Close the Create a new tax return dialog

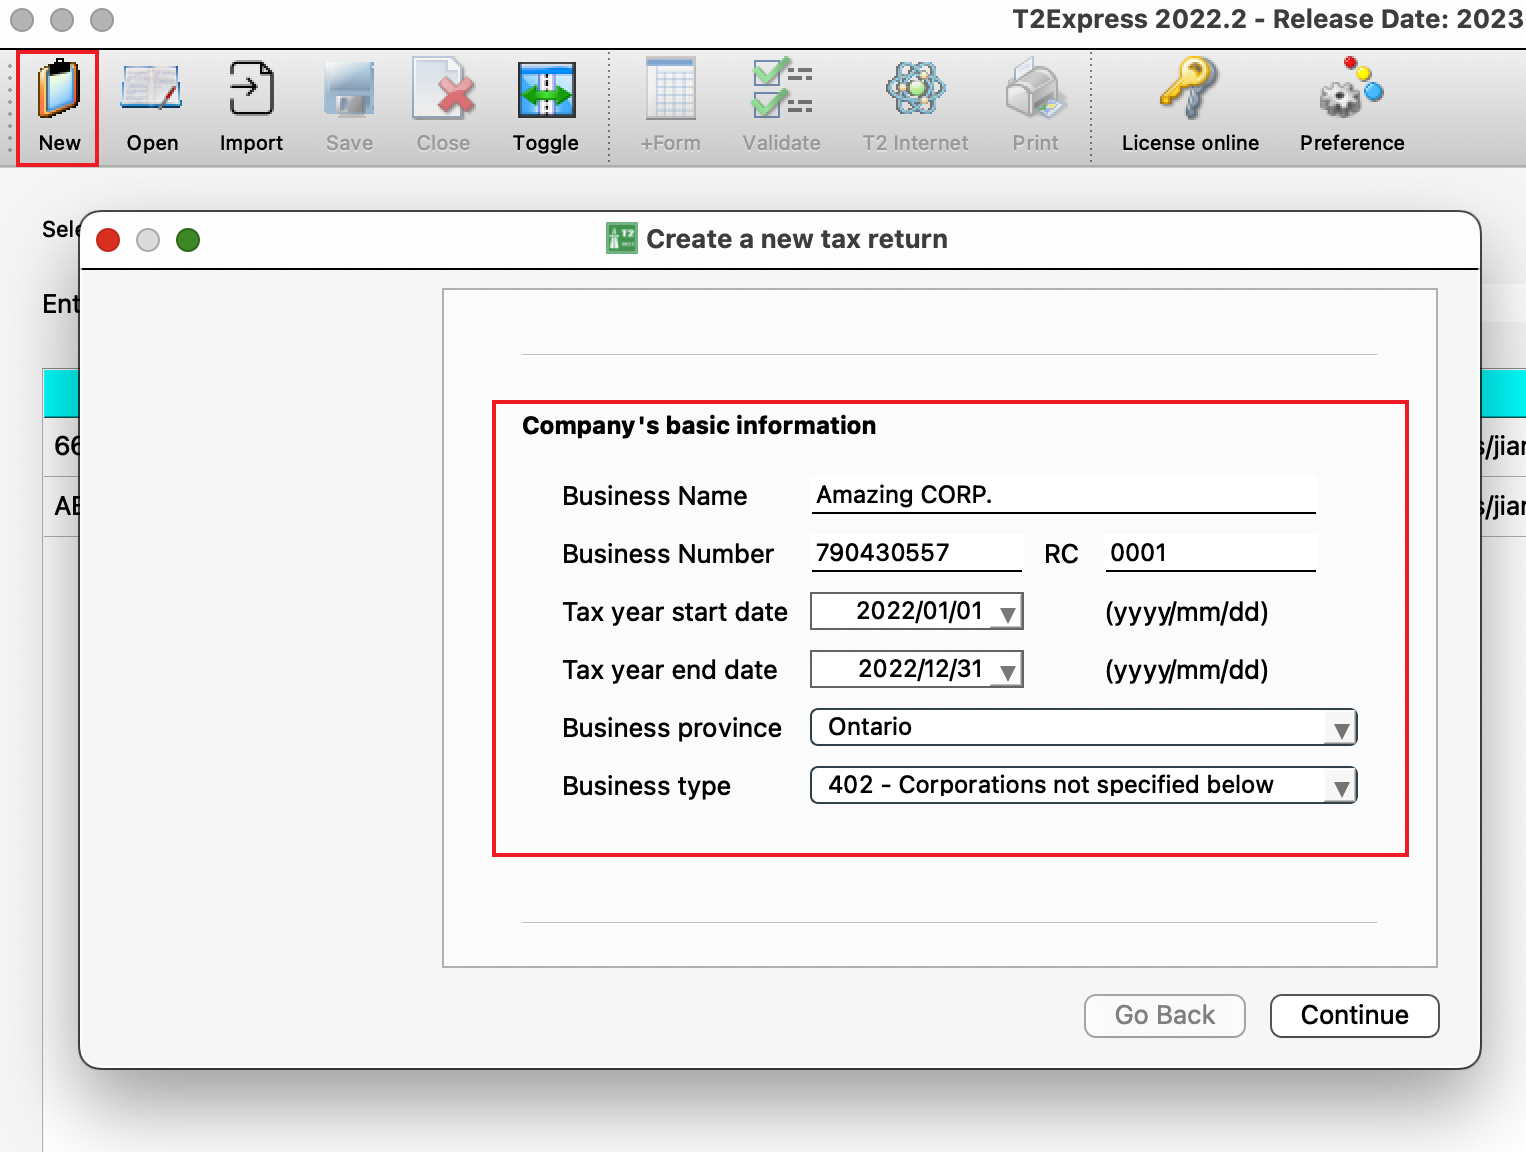click(108, 240)
